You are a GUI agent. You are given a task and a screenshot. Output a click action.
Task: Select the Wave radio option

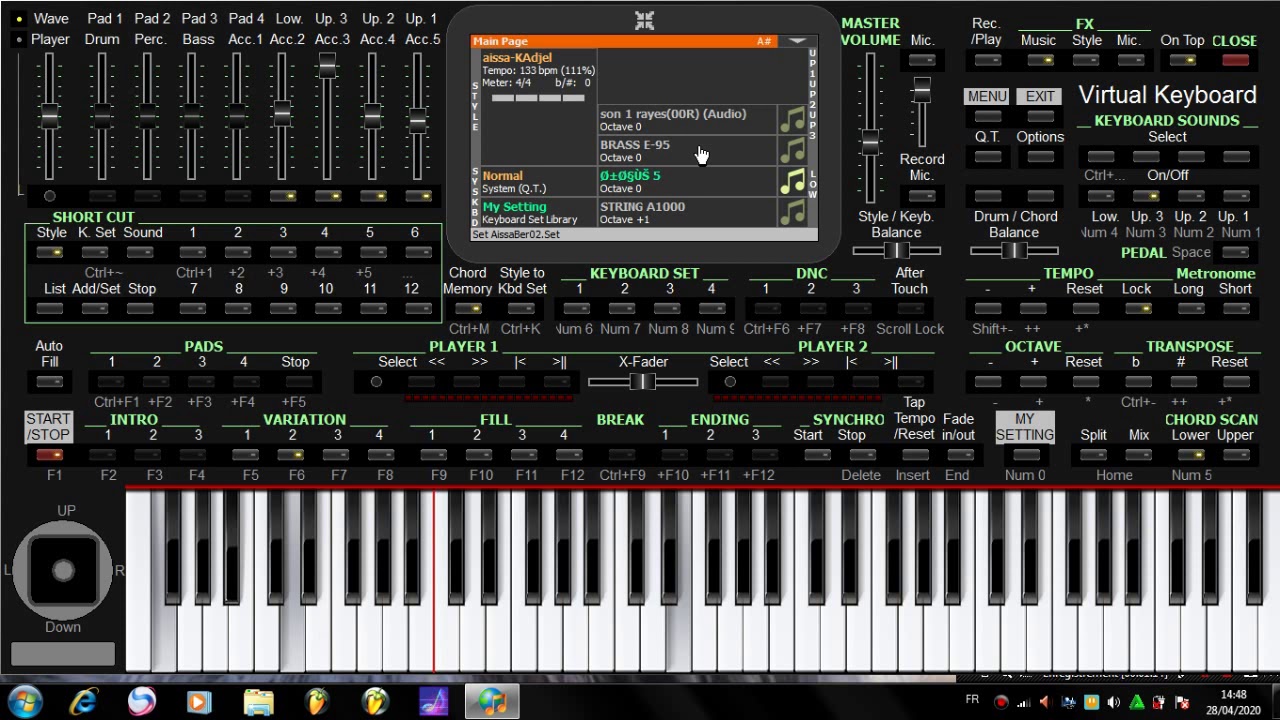(20, 19)
